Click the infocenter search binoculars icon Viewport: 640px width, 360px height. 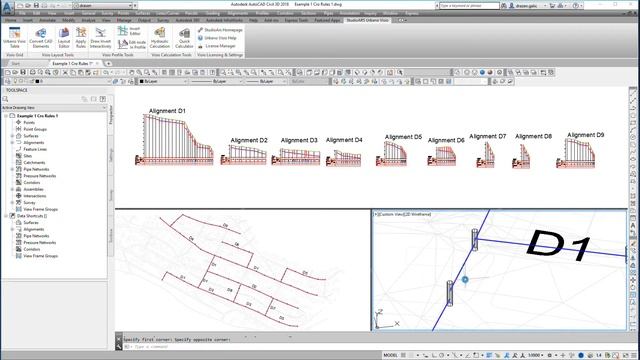(504, 6)
